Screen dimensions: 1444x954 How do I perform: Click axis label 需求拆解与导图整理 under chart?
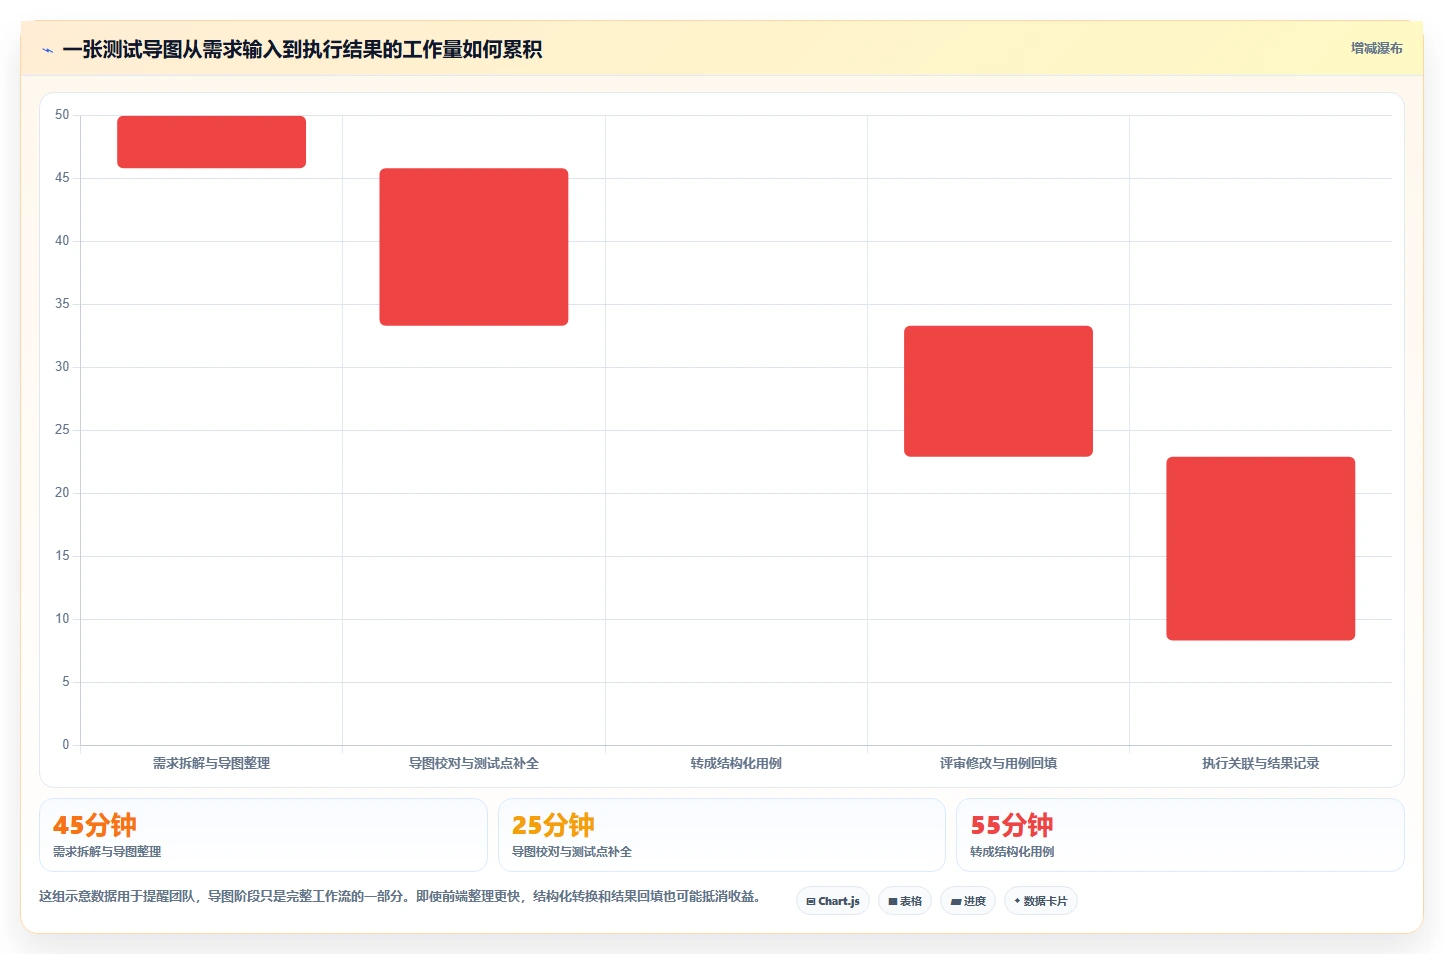[x=211, y=763]
